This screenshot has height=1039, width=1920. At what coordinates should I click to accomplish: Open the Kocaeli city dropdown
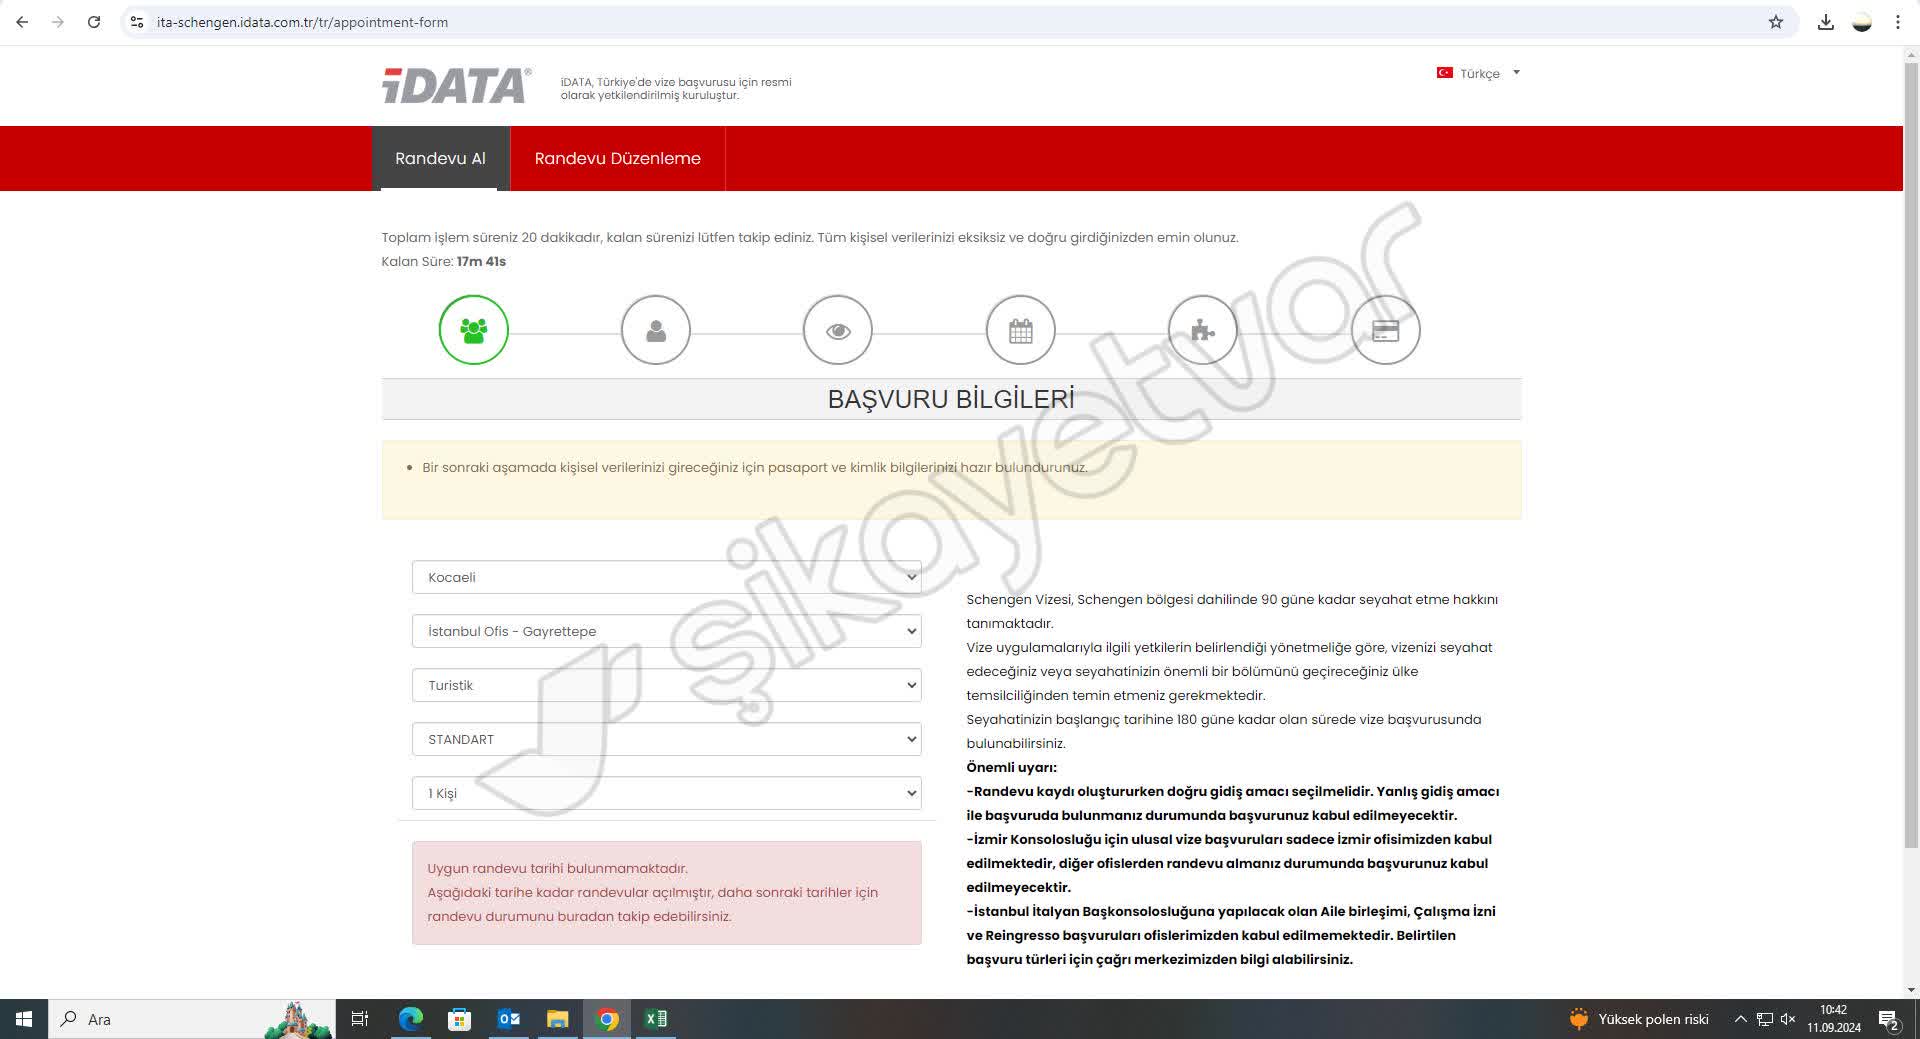click(666, 577)
